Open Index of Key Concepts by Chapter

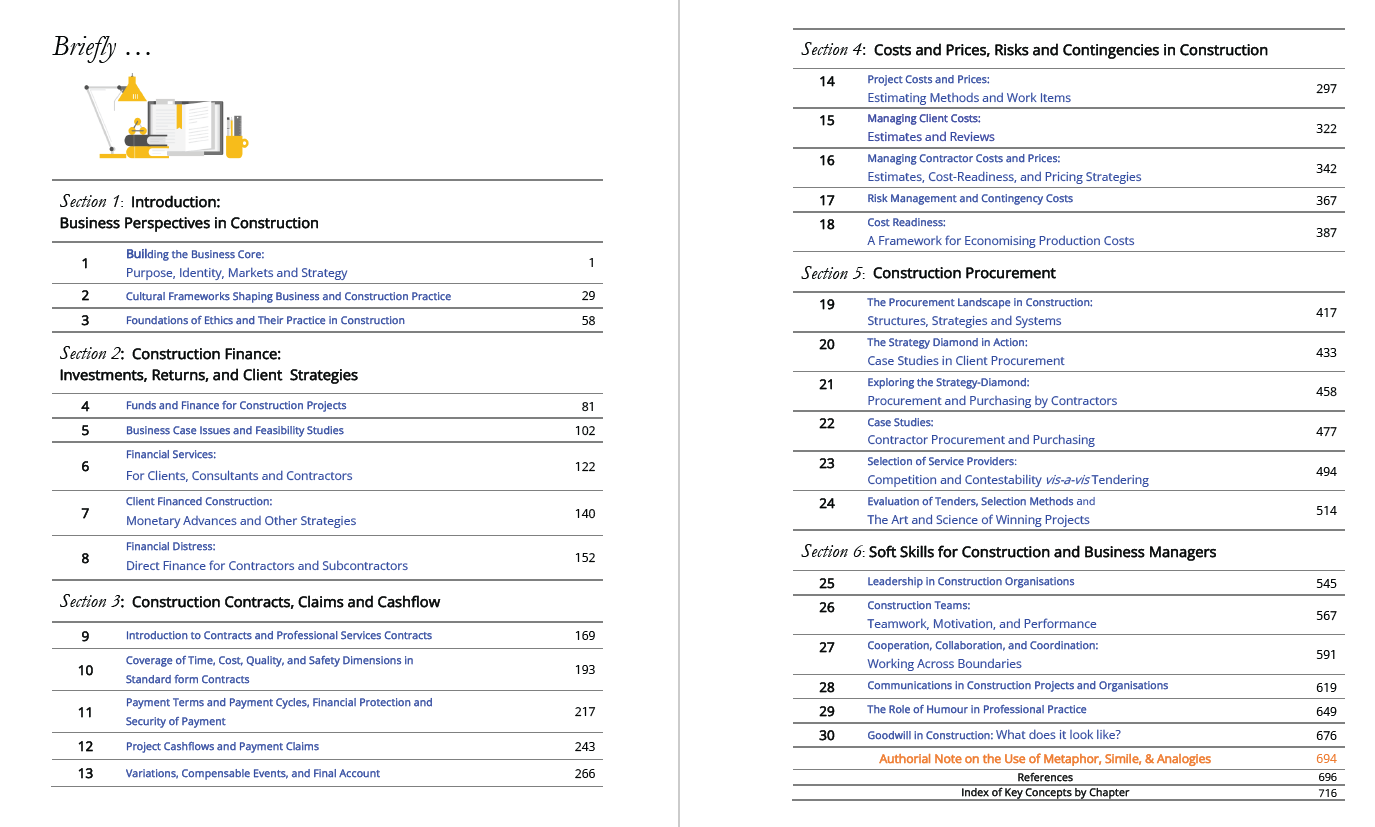pos(1044,793)
